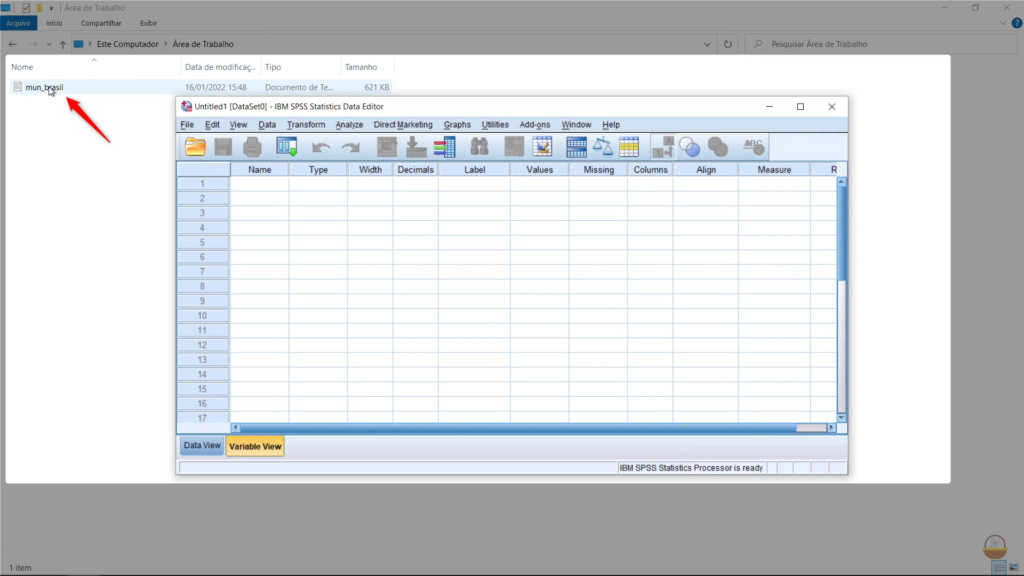
Task: Open the Exibir ribbon tab
Action: [148, 23]
